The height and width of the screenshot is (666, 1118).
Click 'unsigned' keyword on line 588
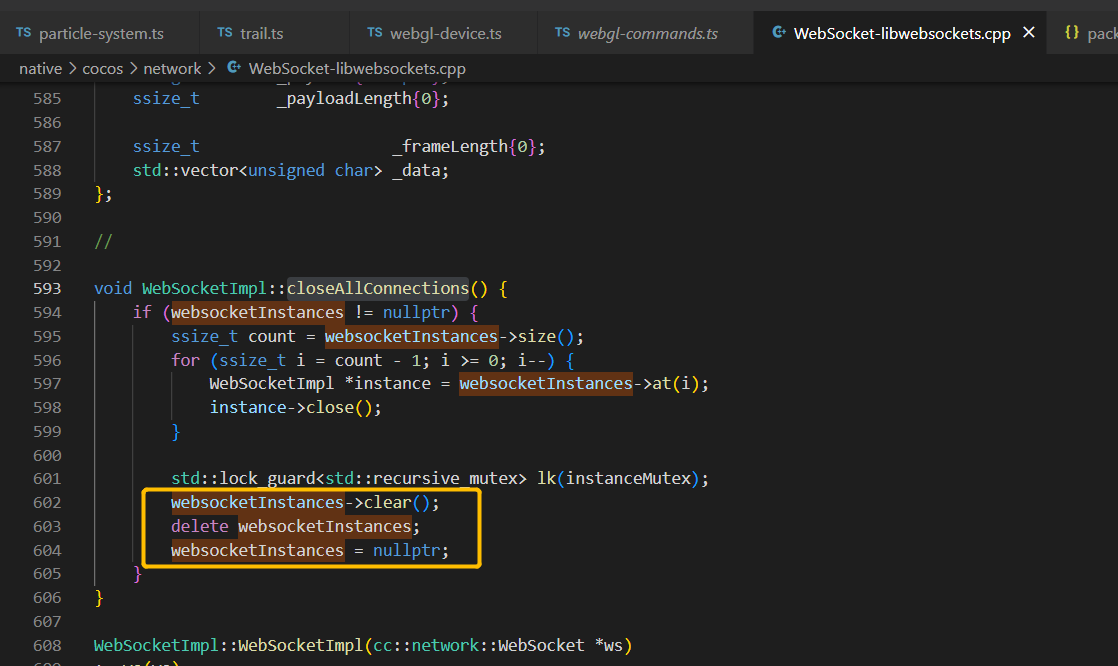pyautogui.click(x=286, y=170)
